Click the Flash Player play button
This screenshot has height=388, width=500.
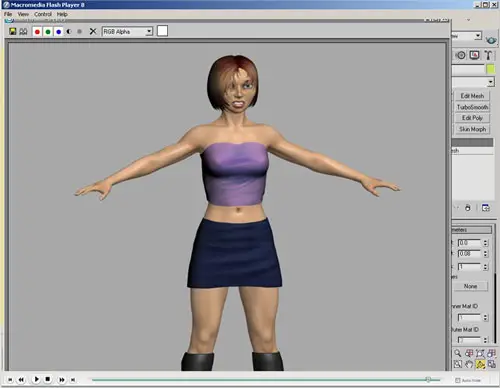coord(36,379)
